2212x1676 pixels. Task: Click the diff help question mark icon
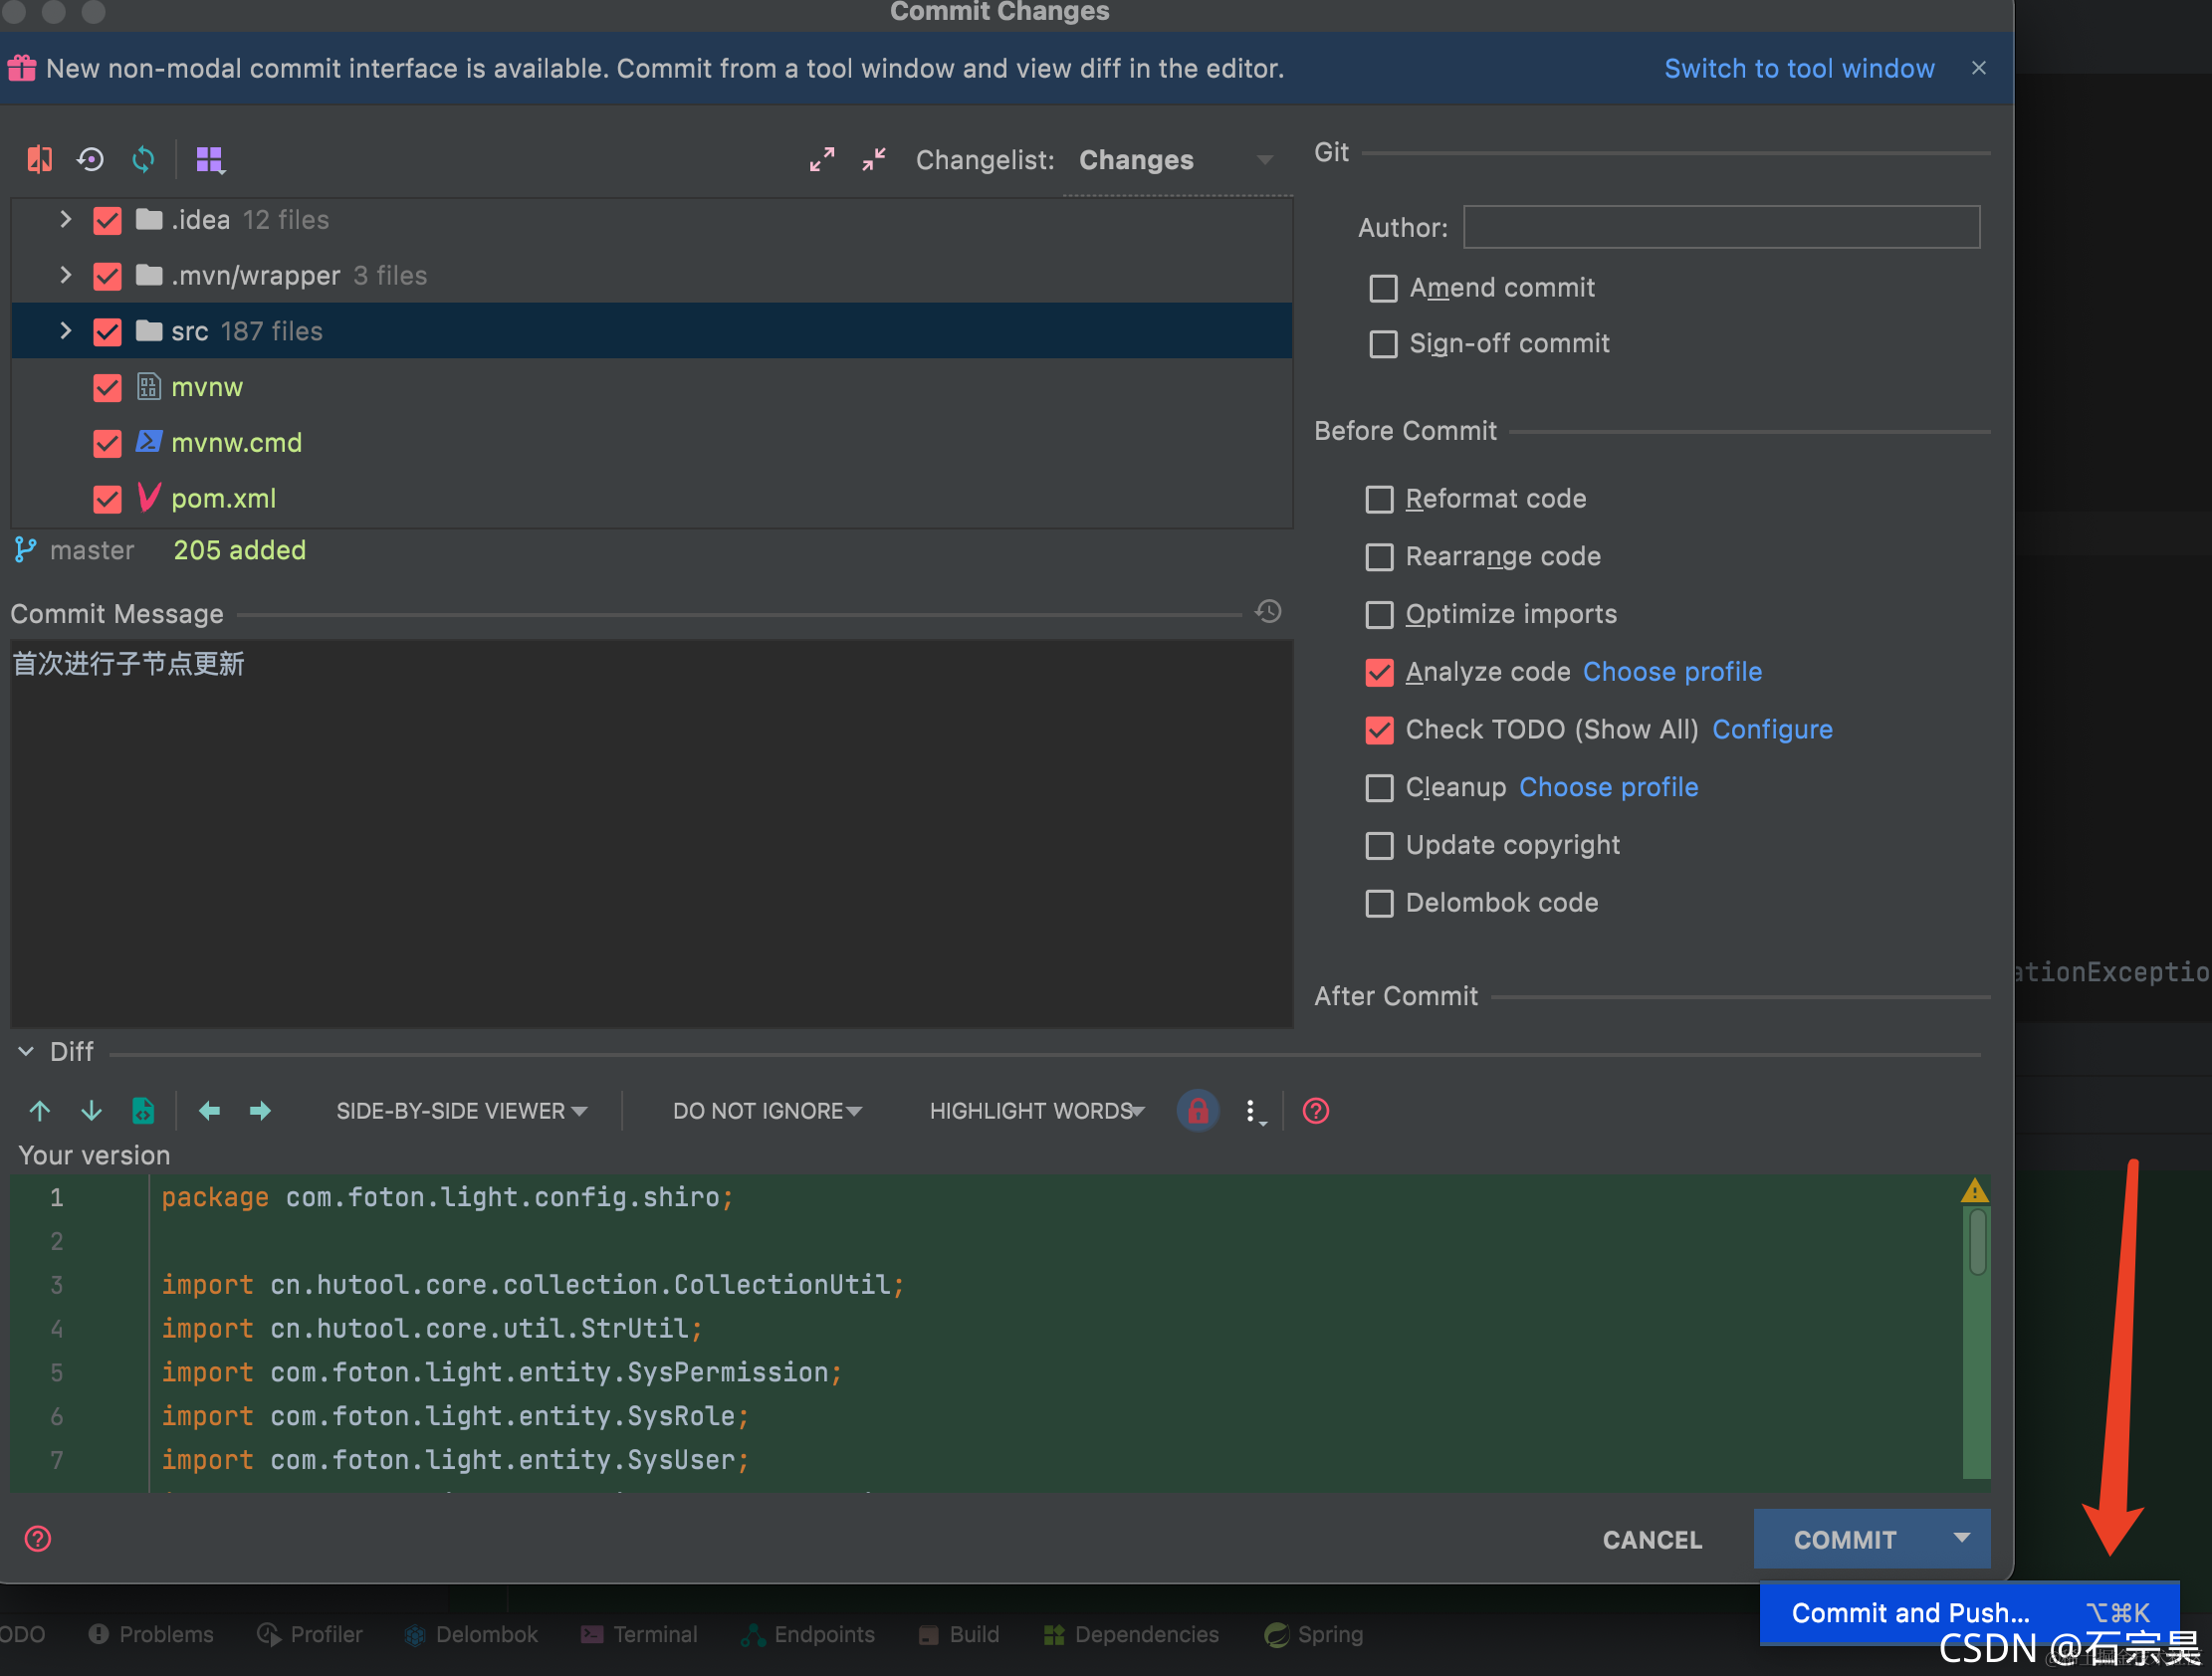[1315, 1110]
